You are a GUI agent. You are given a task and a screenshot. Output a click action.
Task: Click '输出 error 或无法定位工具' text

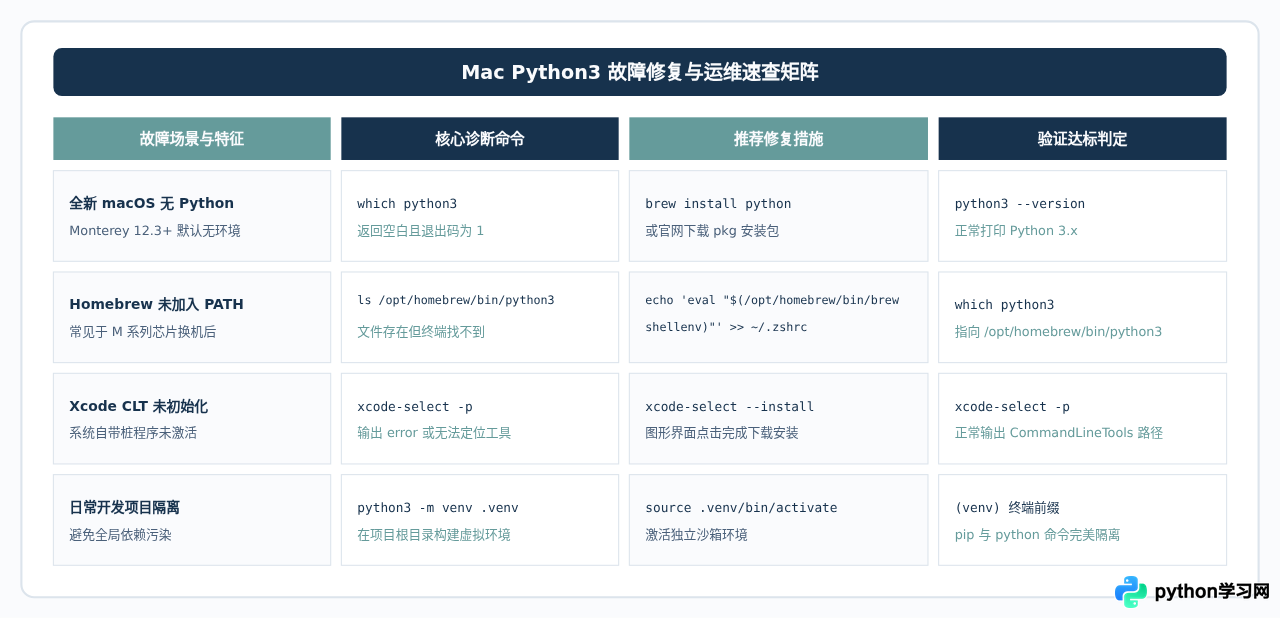[434, 433]
